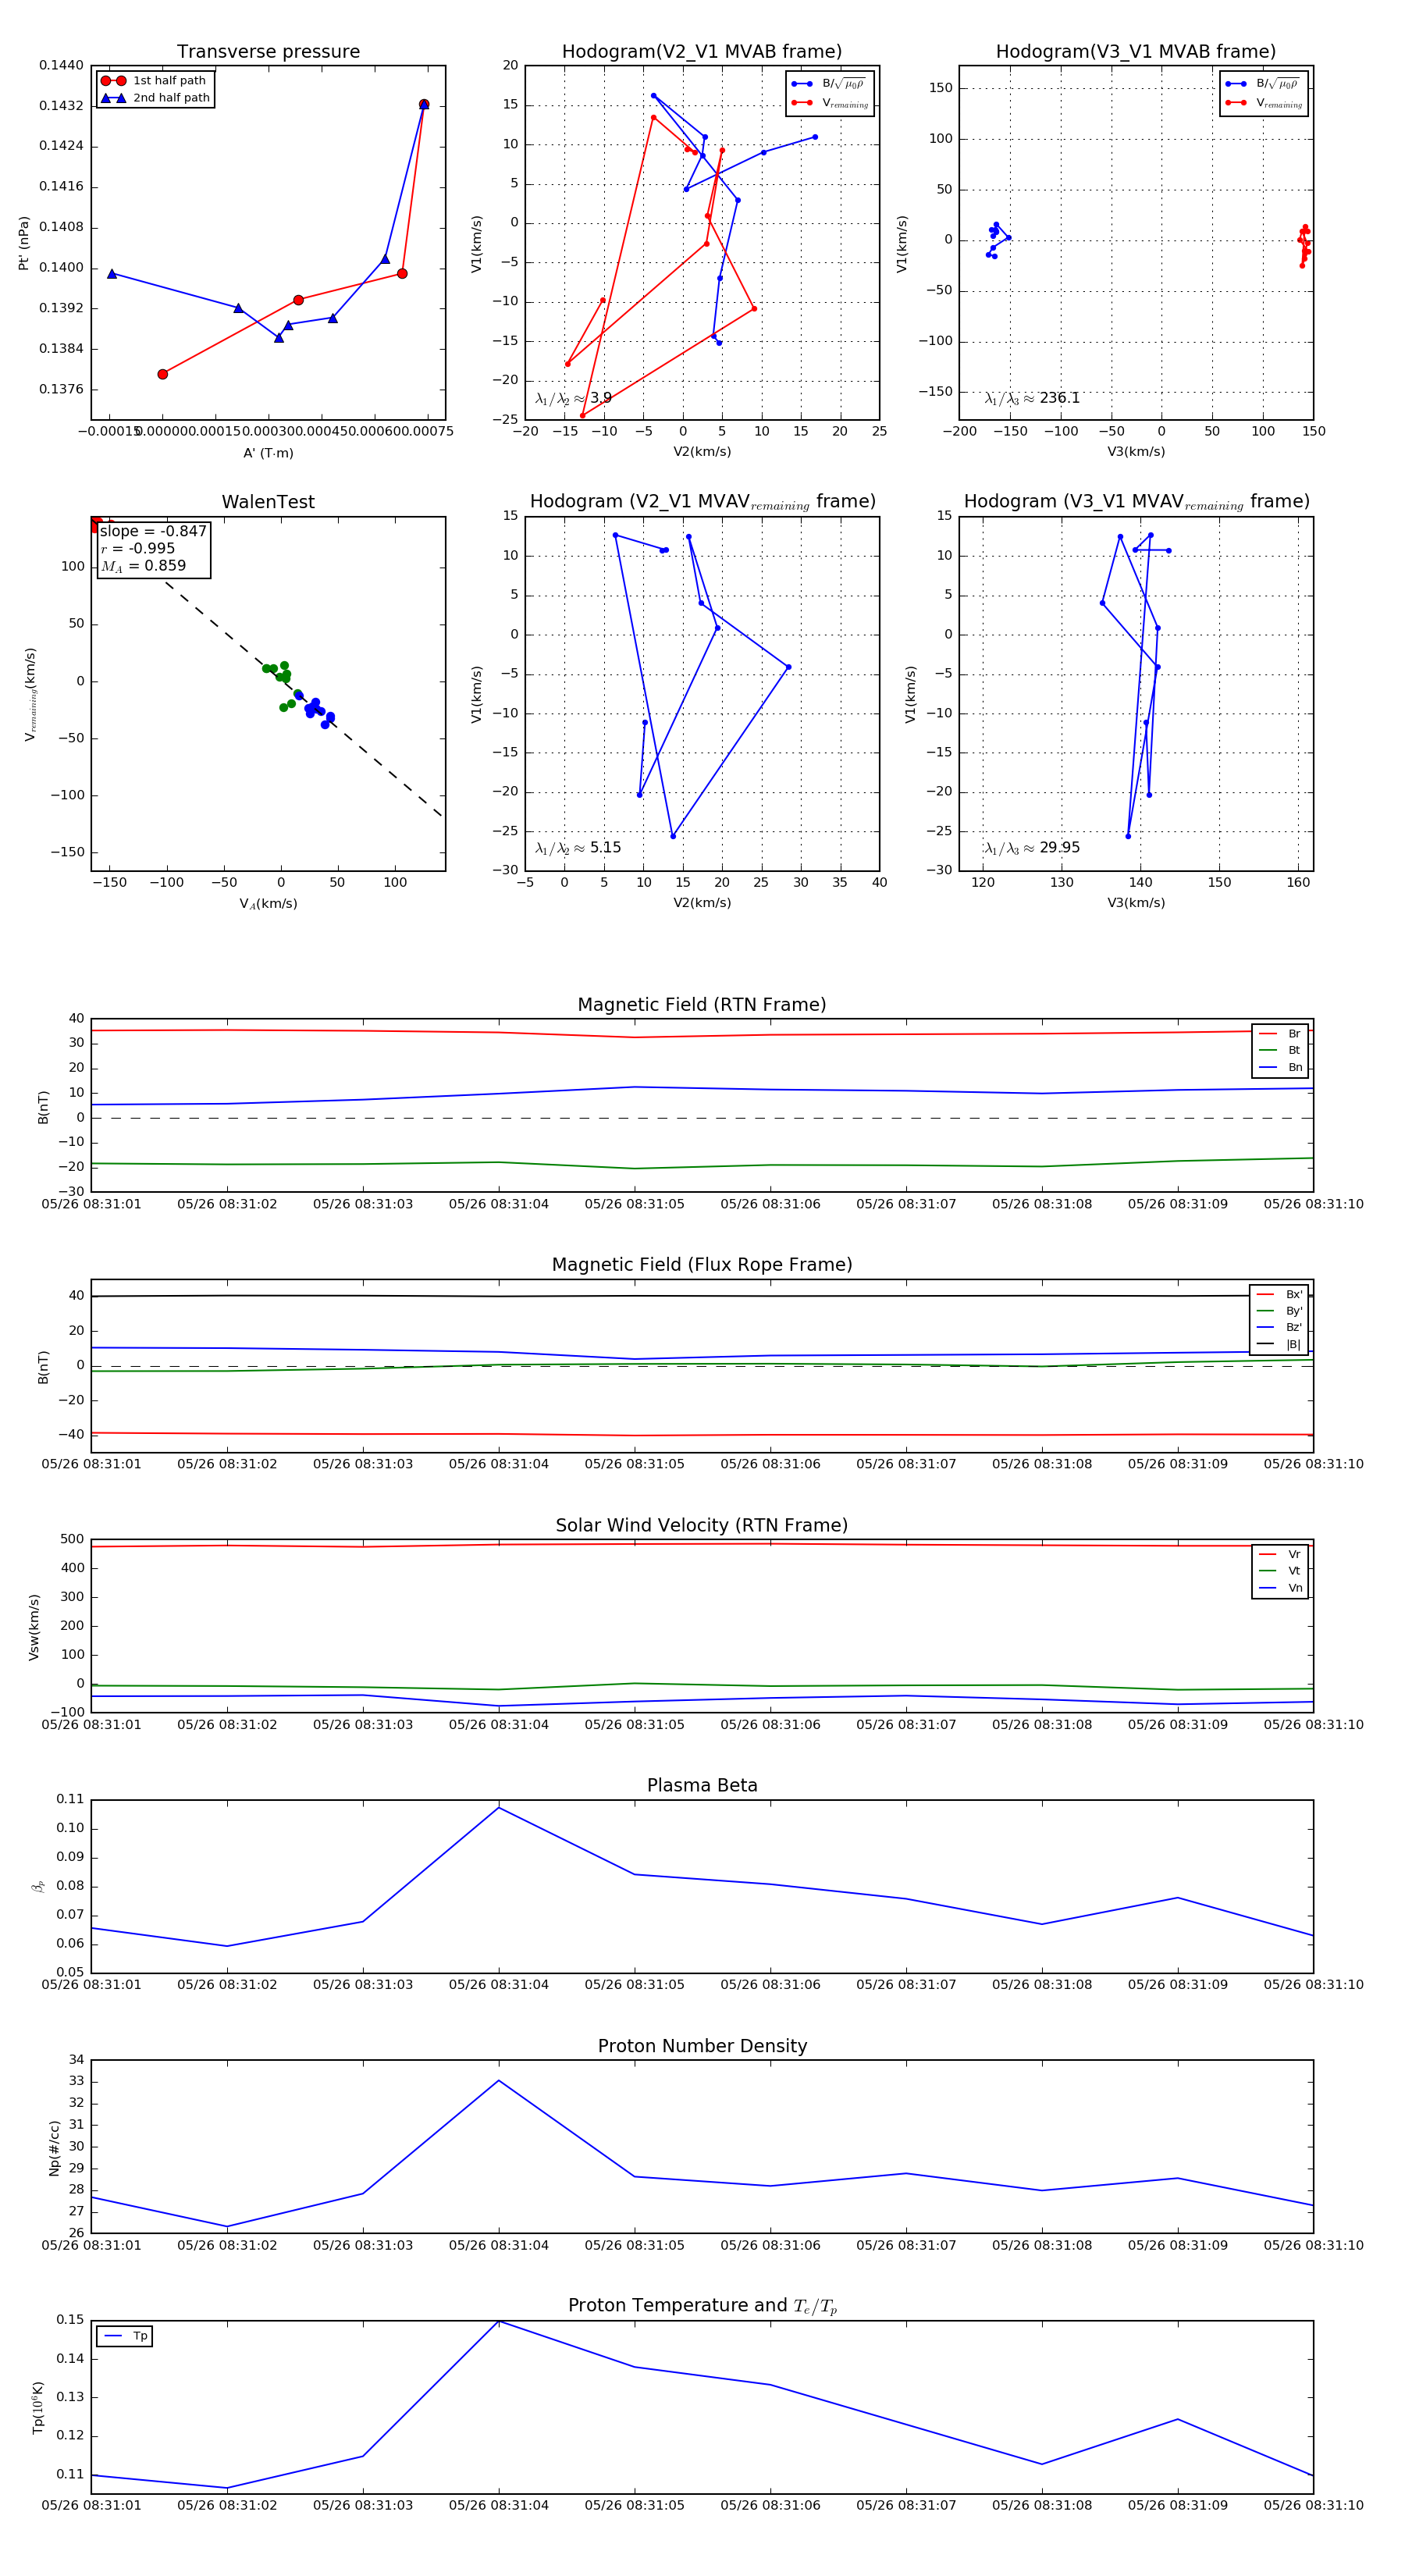Click the peak of the Proton Number Density curve
The image size is (1405, 2576).
(x=499, y=2081)
